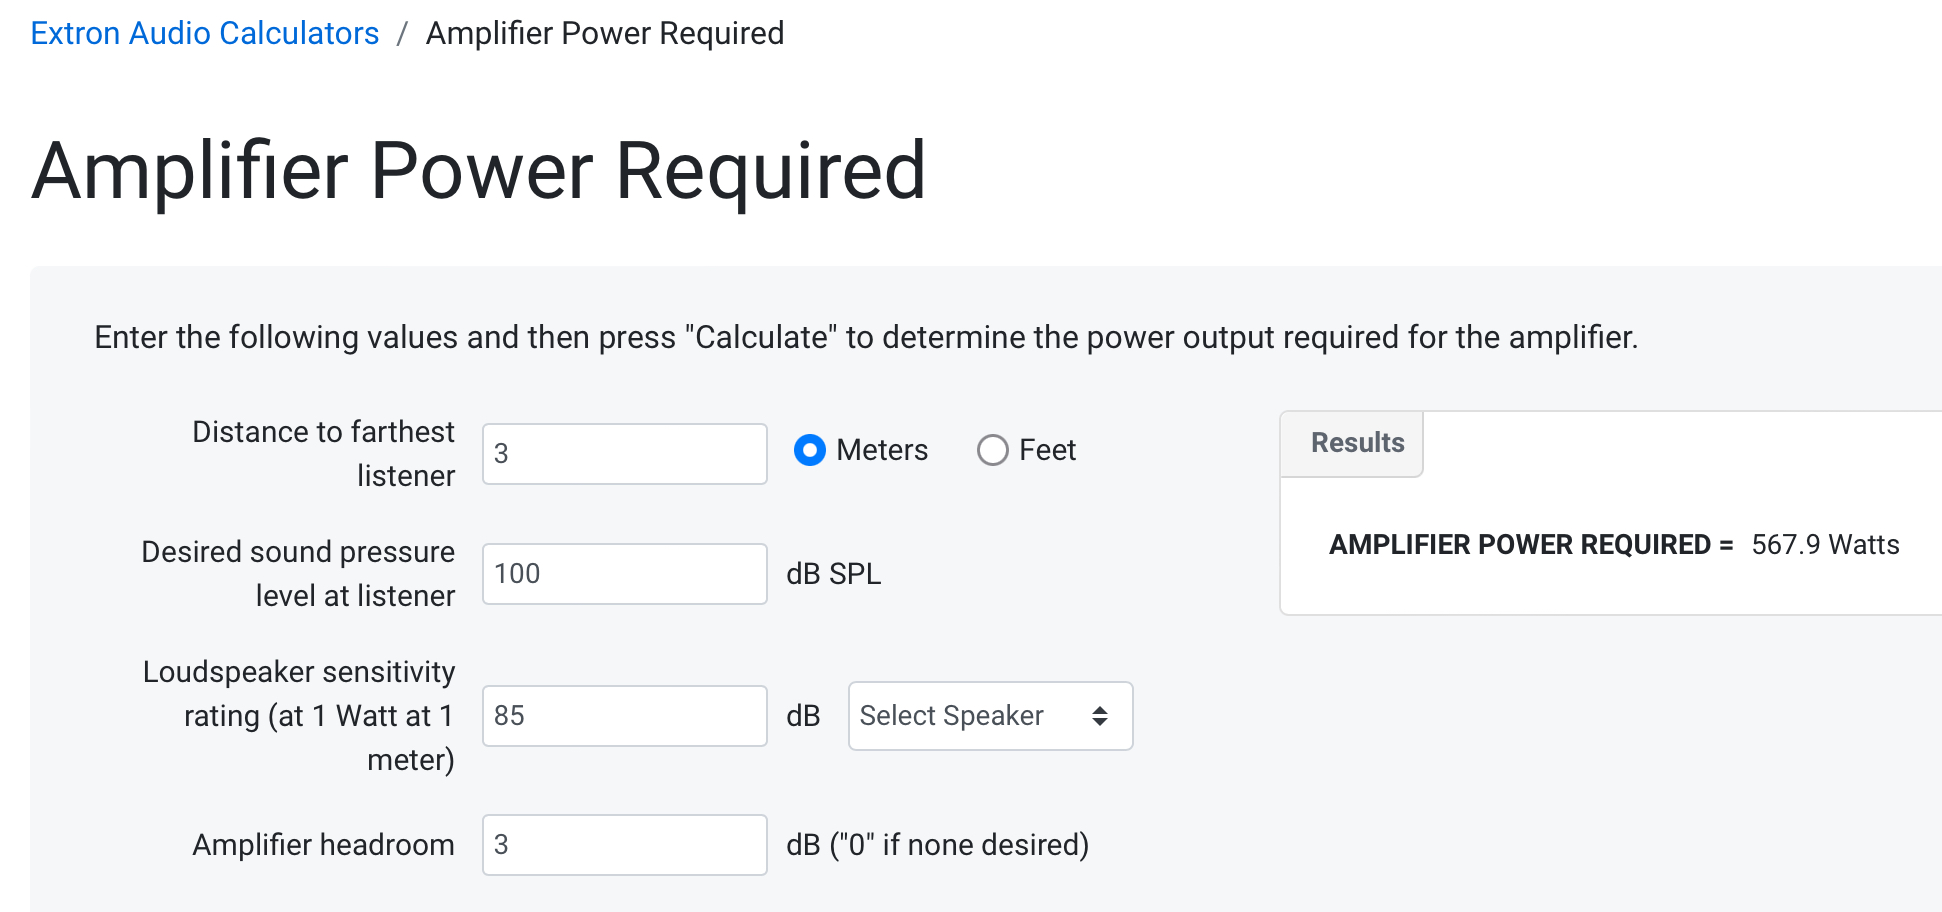Image resolution: width=1942 pixels, height=912 pixels.
Task: Open the Extron Audio Calculators breadcrumb link
Action: 205,34
